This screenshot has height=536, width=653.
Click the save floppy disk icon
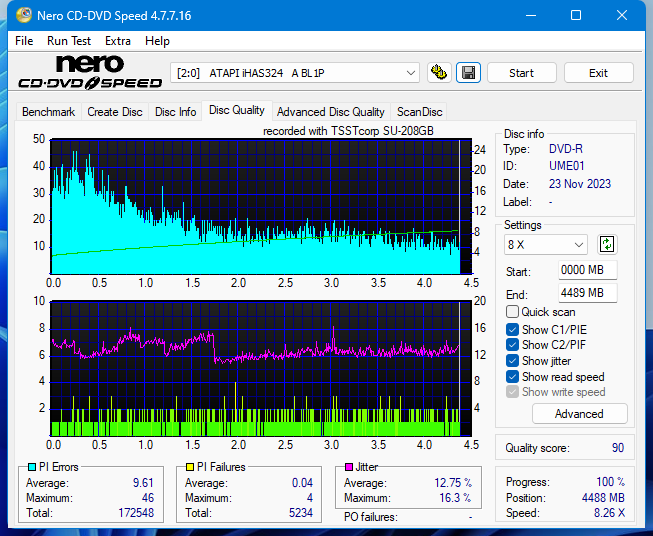pos(469,73)
